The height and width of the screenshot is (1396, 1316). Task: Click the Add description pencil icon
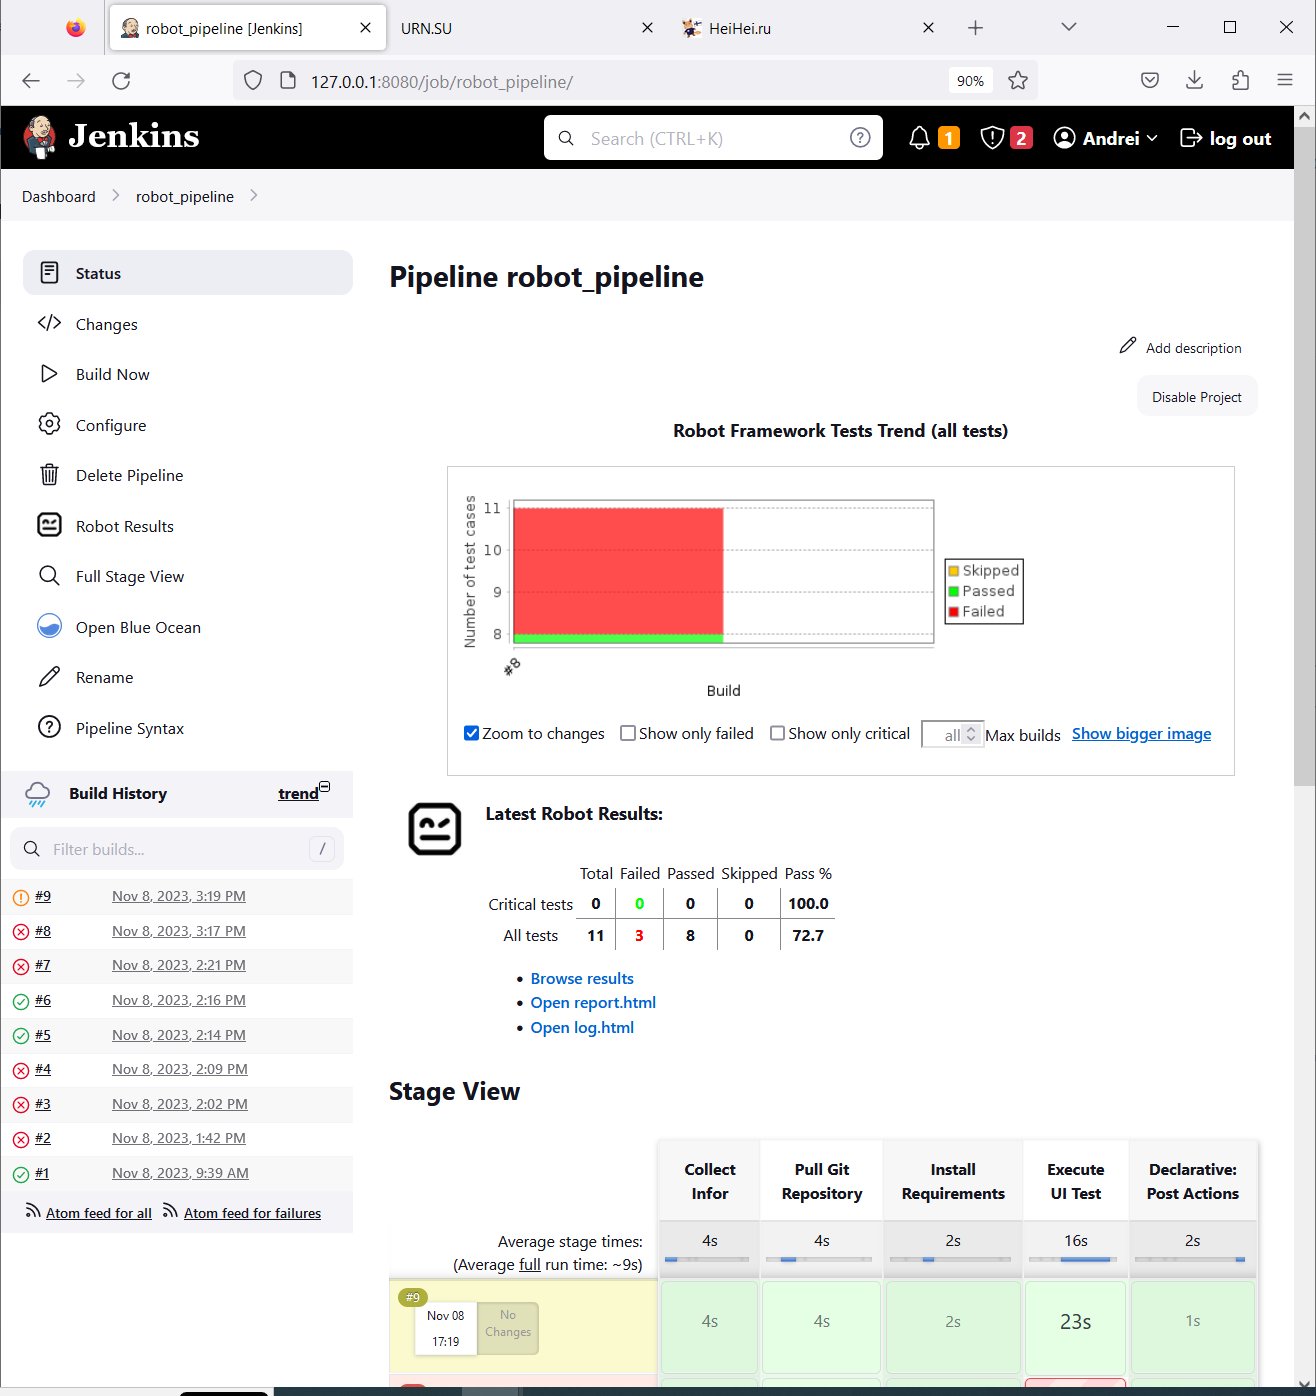coord(1128,346)
